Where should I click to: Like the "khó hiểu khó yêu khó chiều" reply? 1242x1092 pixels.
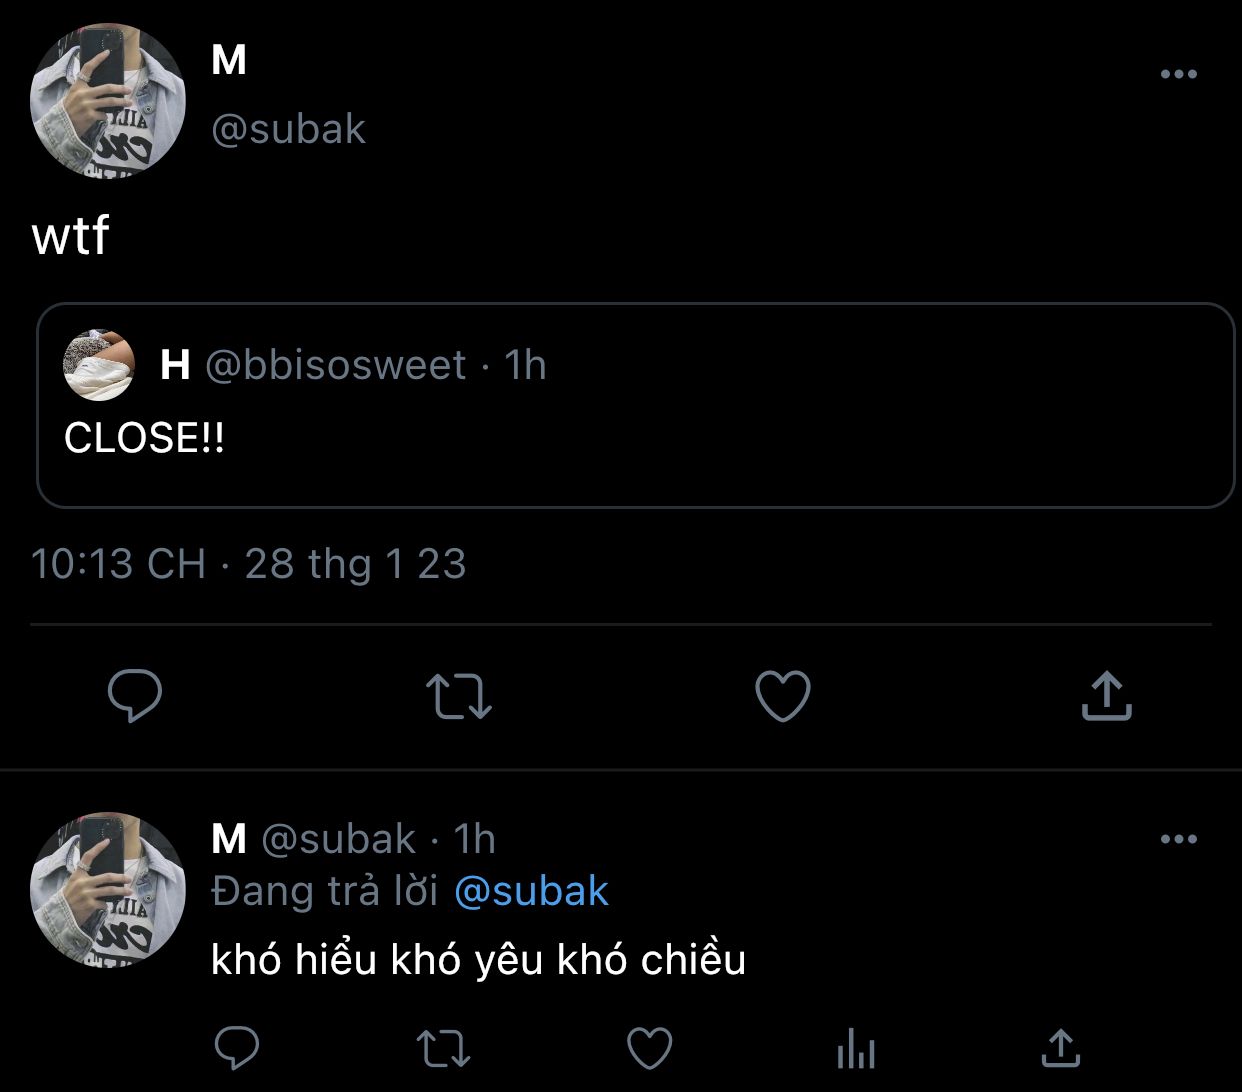649,1048
